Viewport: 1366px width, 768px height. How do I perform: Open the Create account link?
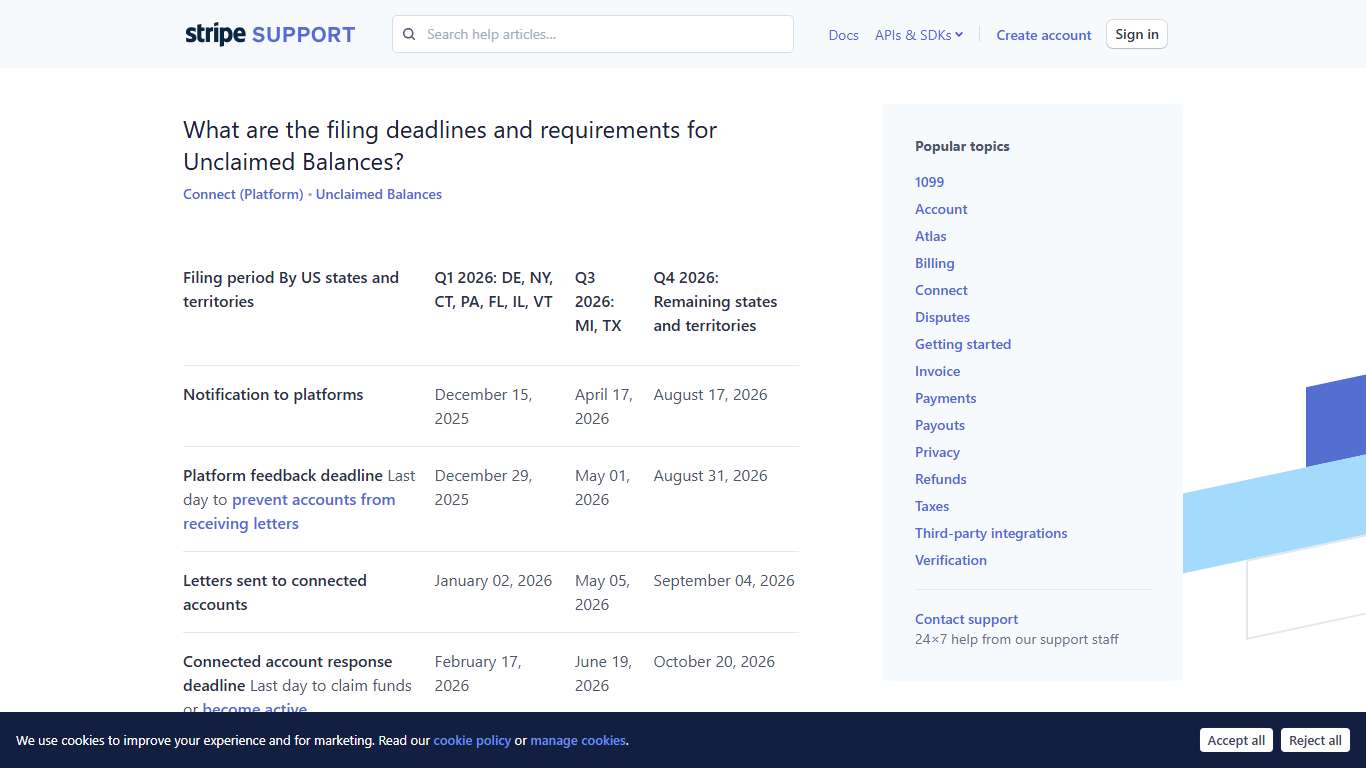(1043, 35)
